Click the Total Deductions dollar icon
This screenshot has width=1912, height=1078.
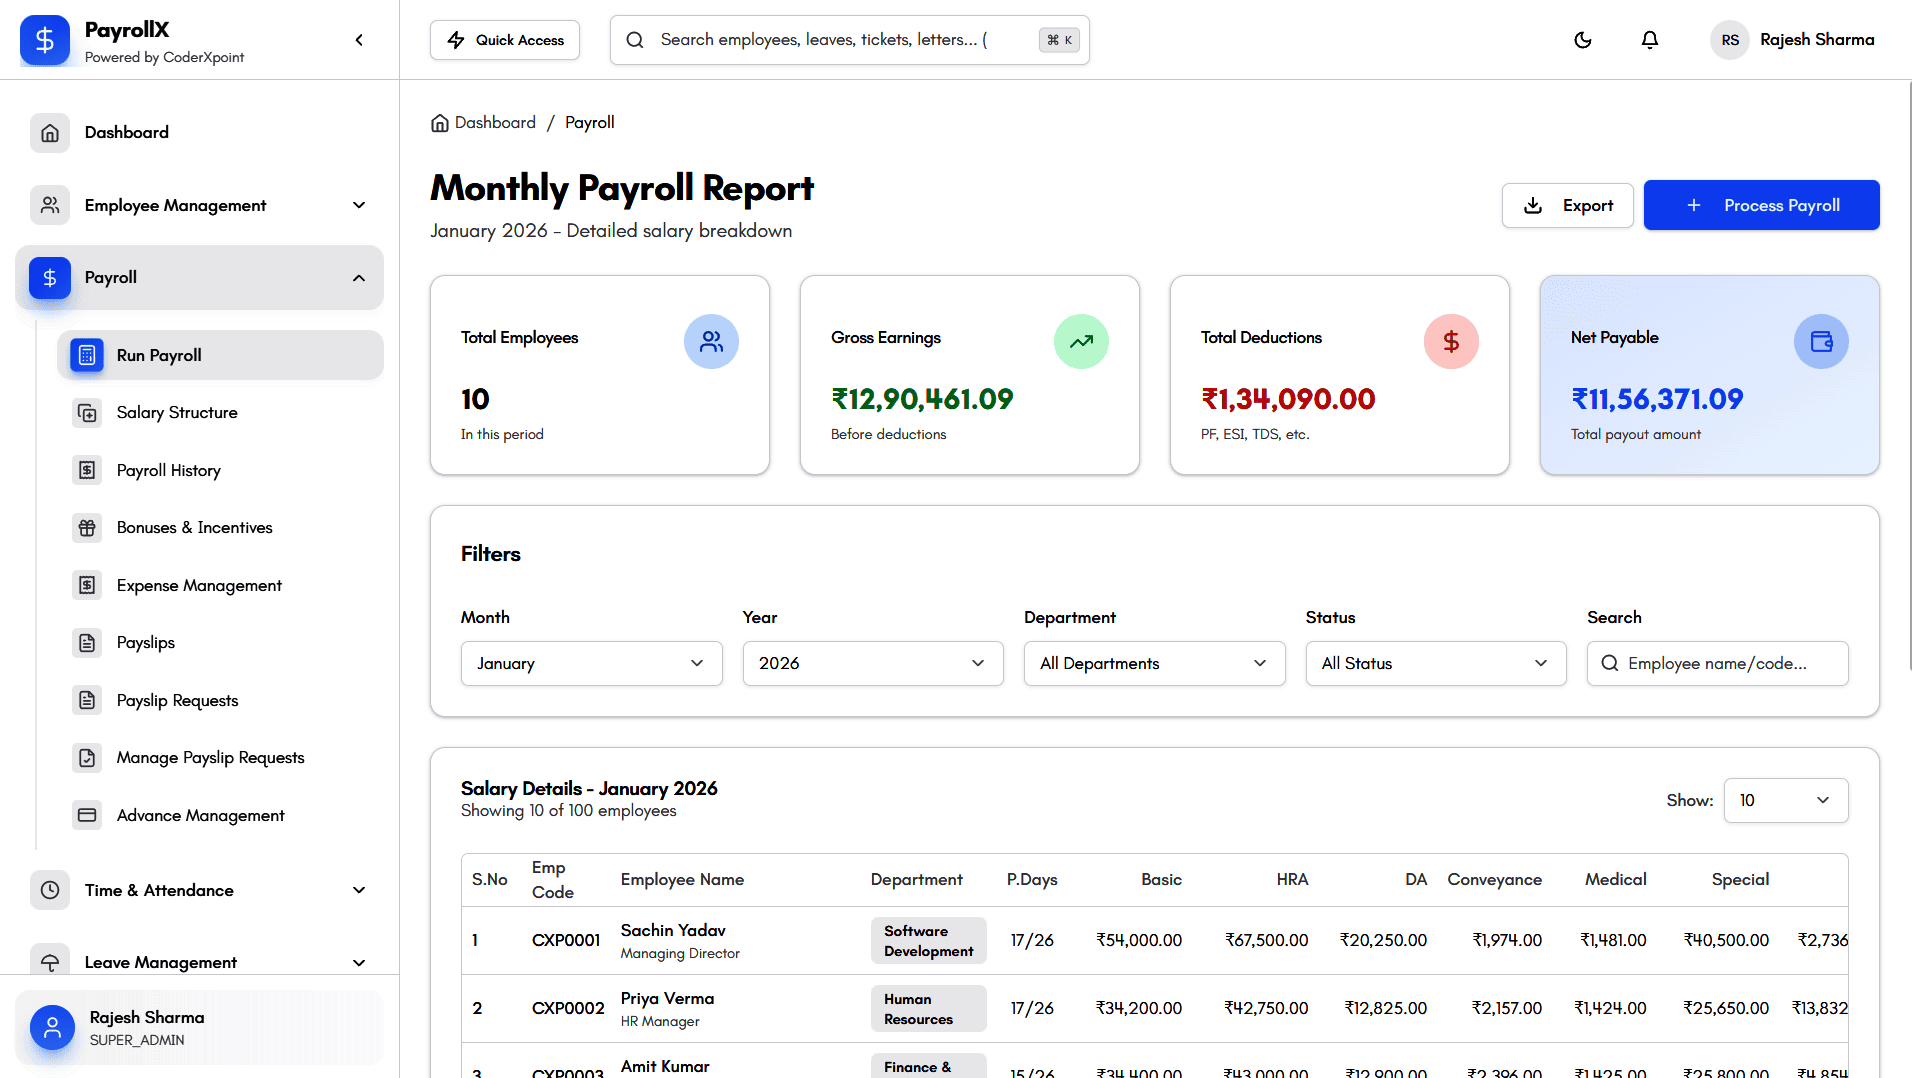click(1451, 342)
